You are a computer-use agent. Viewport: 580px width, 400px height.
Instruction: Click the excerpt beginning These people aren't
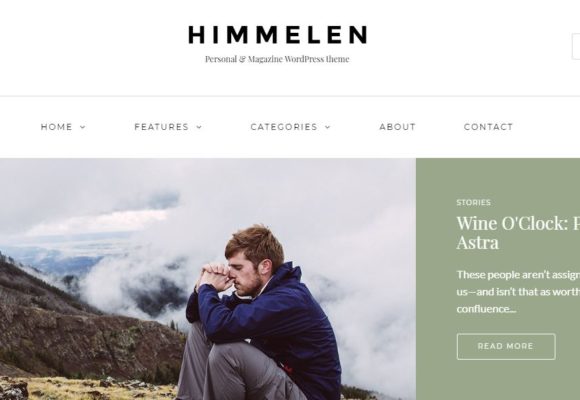pyautogui.click(x=518, y=292)
